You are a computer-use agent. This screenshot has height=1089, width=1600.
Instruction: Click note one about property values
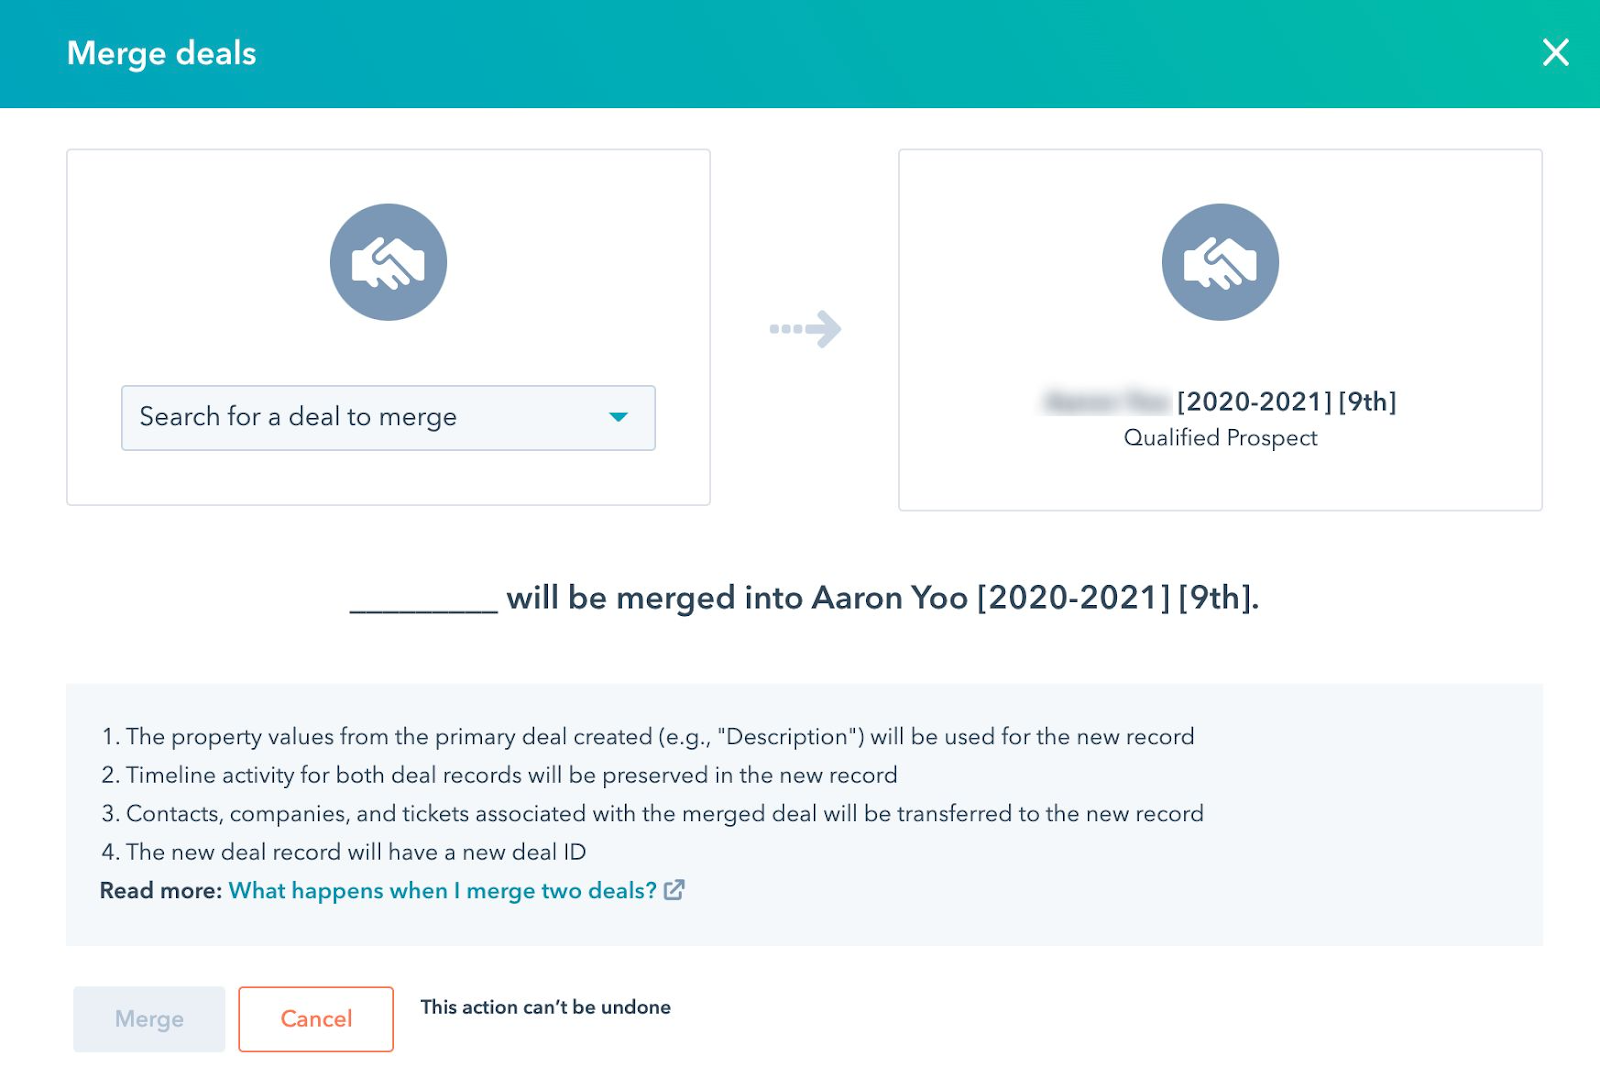(648, 737)
